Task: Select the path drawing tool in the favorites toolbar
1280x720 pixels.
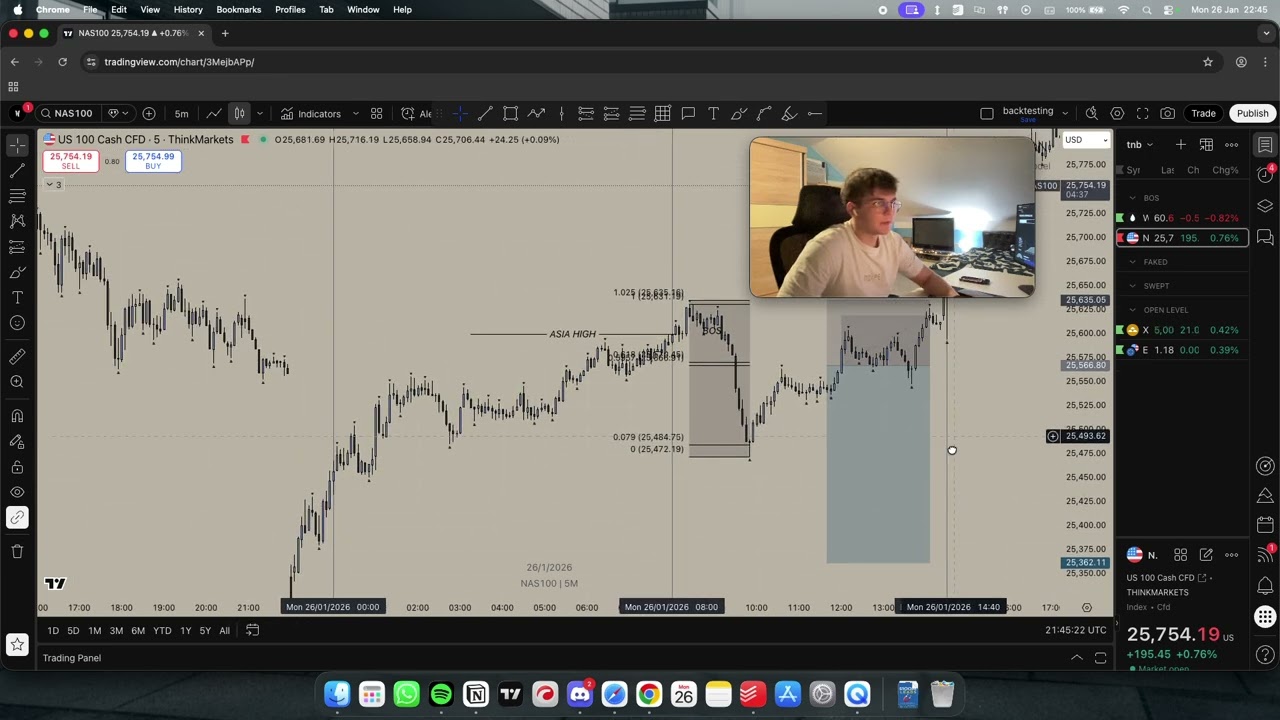Action: pos(536,113)
